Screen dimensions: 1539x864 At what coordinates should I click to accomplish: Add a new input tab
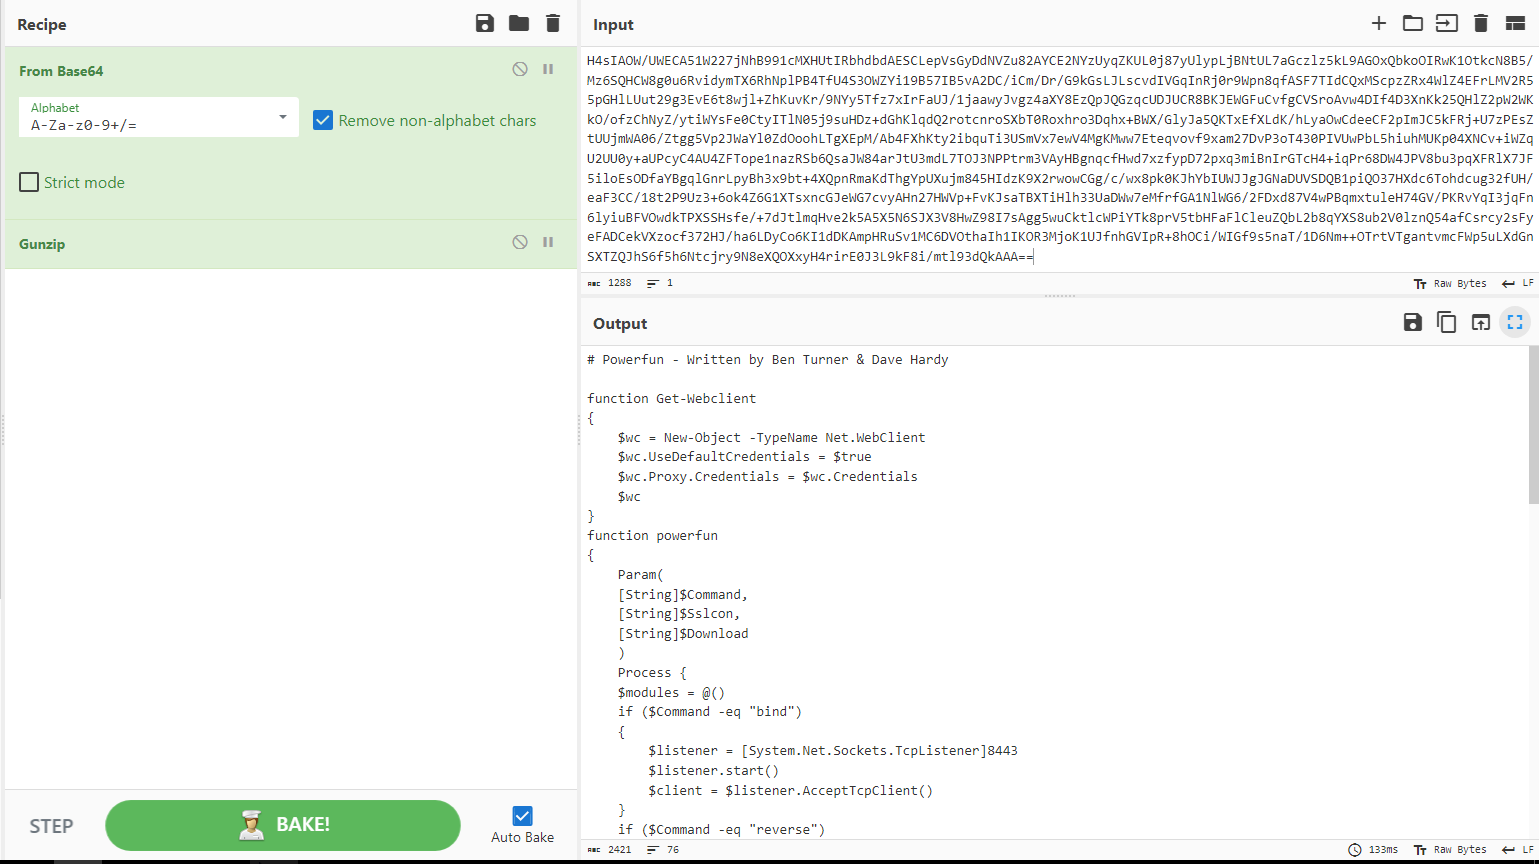point(1379,24)
